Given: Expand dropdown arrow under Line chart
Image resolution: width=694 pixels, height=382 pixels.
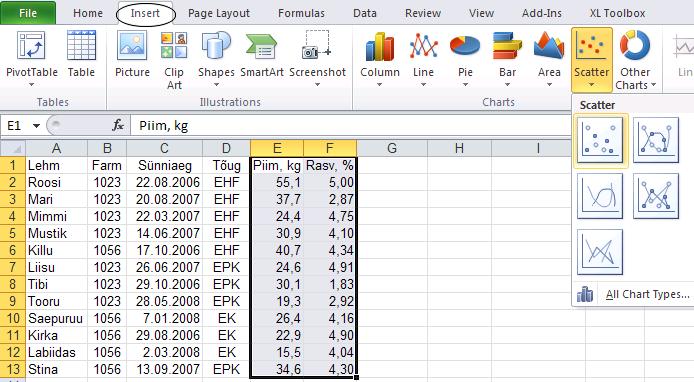Looking at the screenshot, I should coord(423,85).
